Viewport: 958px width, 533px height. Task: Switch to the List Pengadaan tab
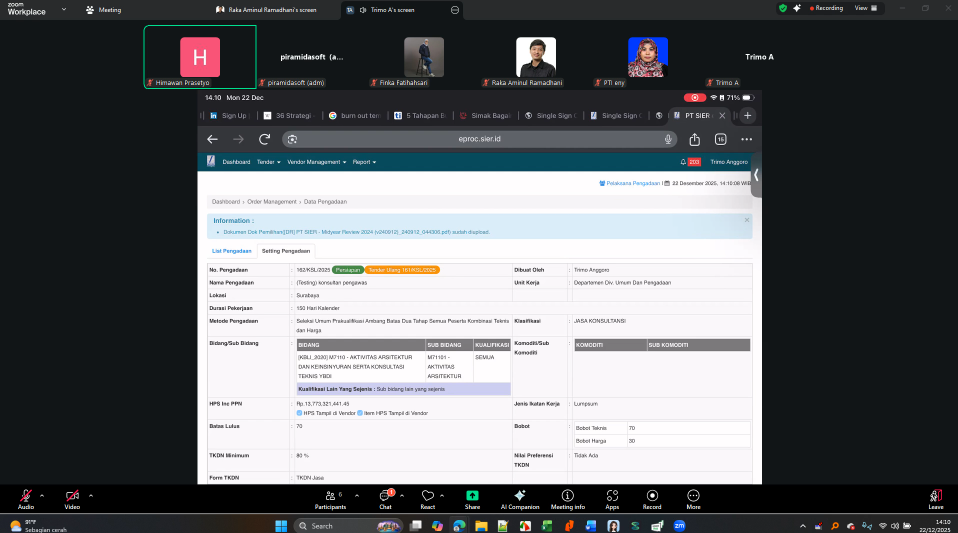pyautogui.click(x=232, y=250)
